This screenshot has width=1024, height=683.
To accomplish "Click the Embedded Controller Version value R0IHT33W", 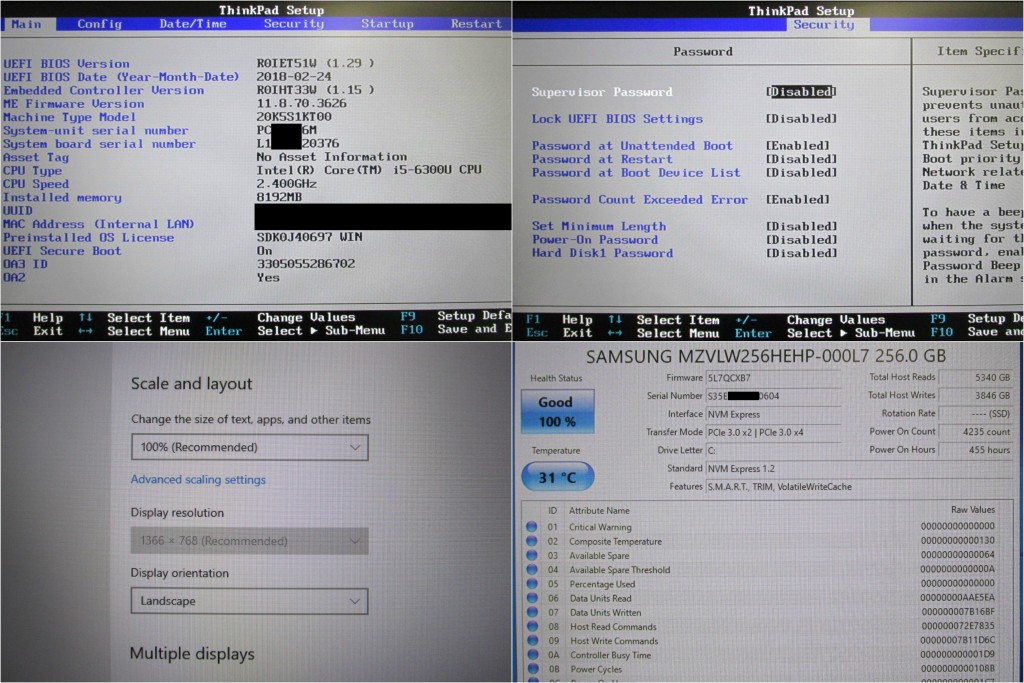I will (x=315, y=90).
